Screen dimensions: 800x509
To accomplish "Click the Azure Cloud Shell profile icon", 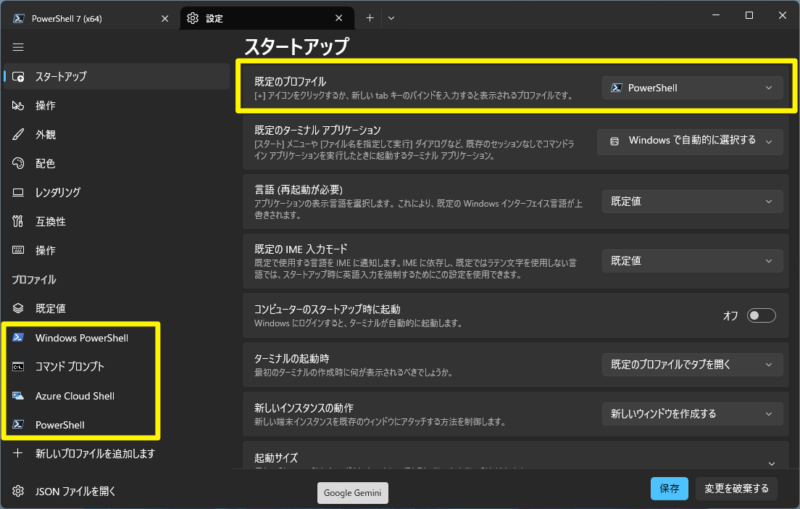I will coord(18,396).
